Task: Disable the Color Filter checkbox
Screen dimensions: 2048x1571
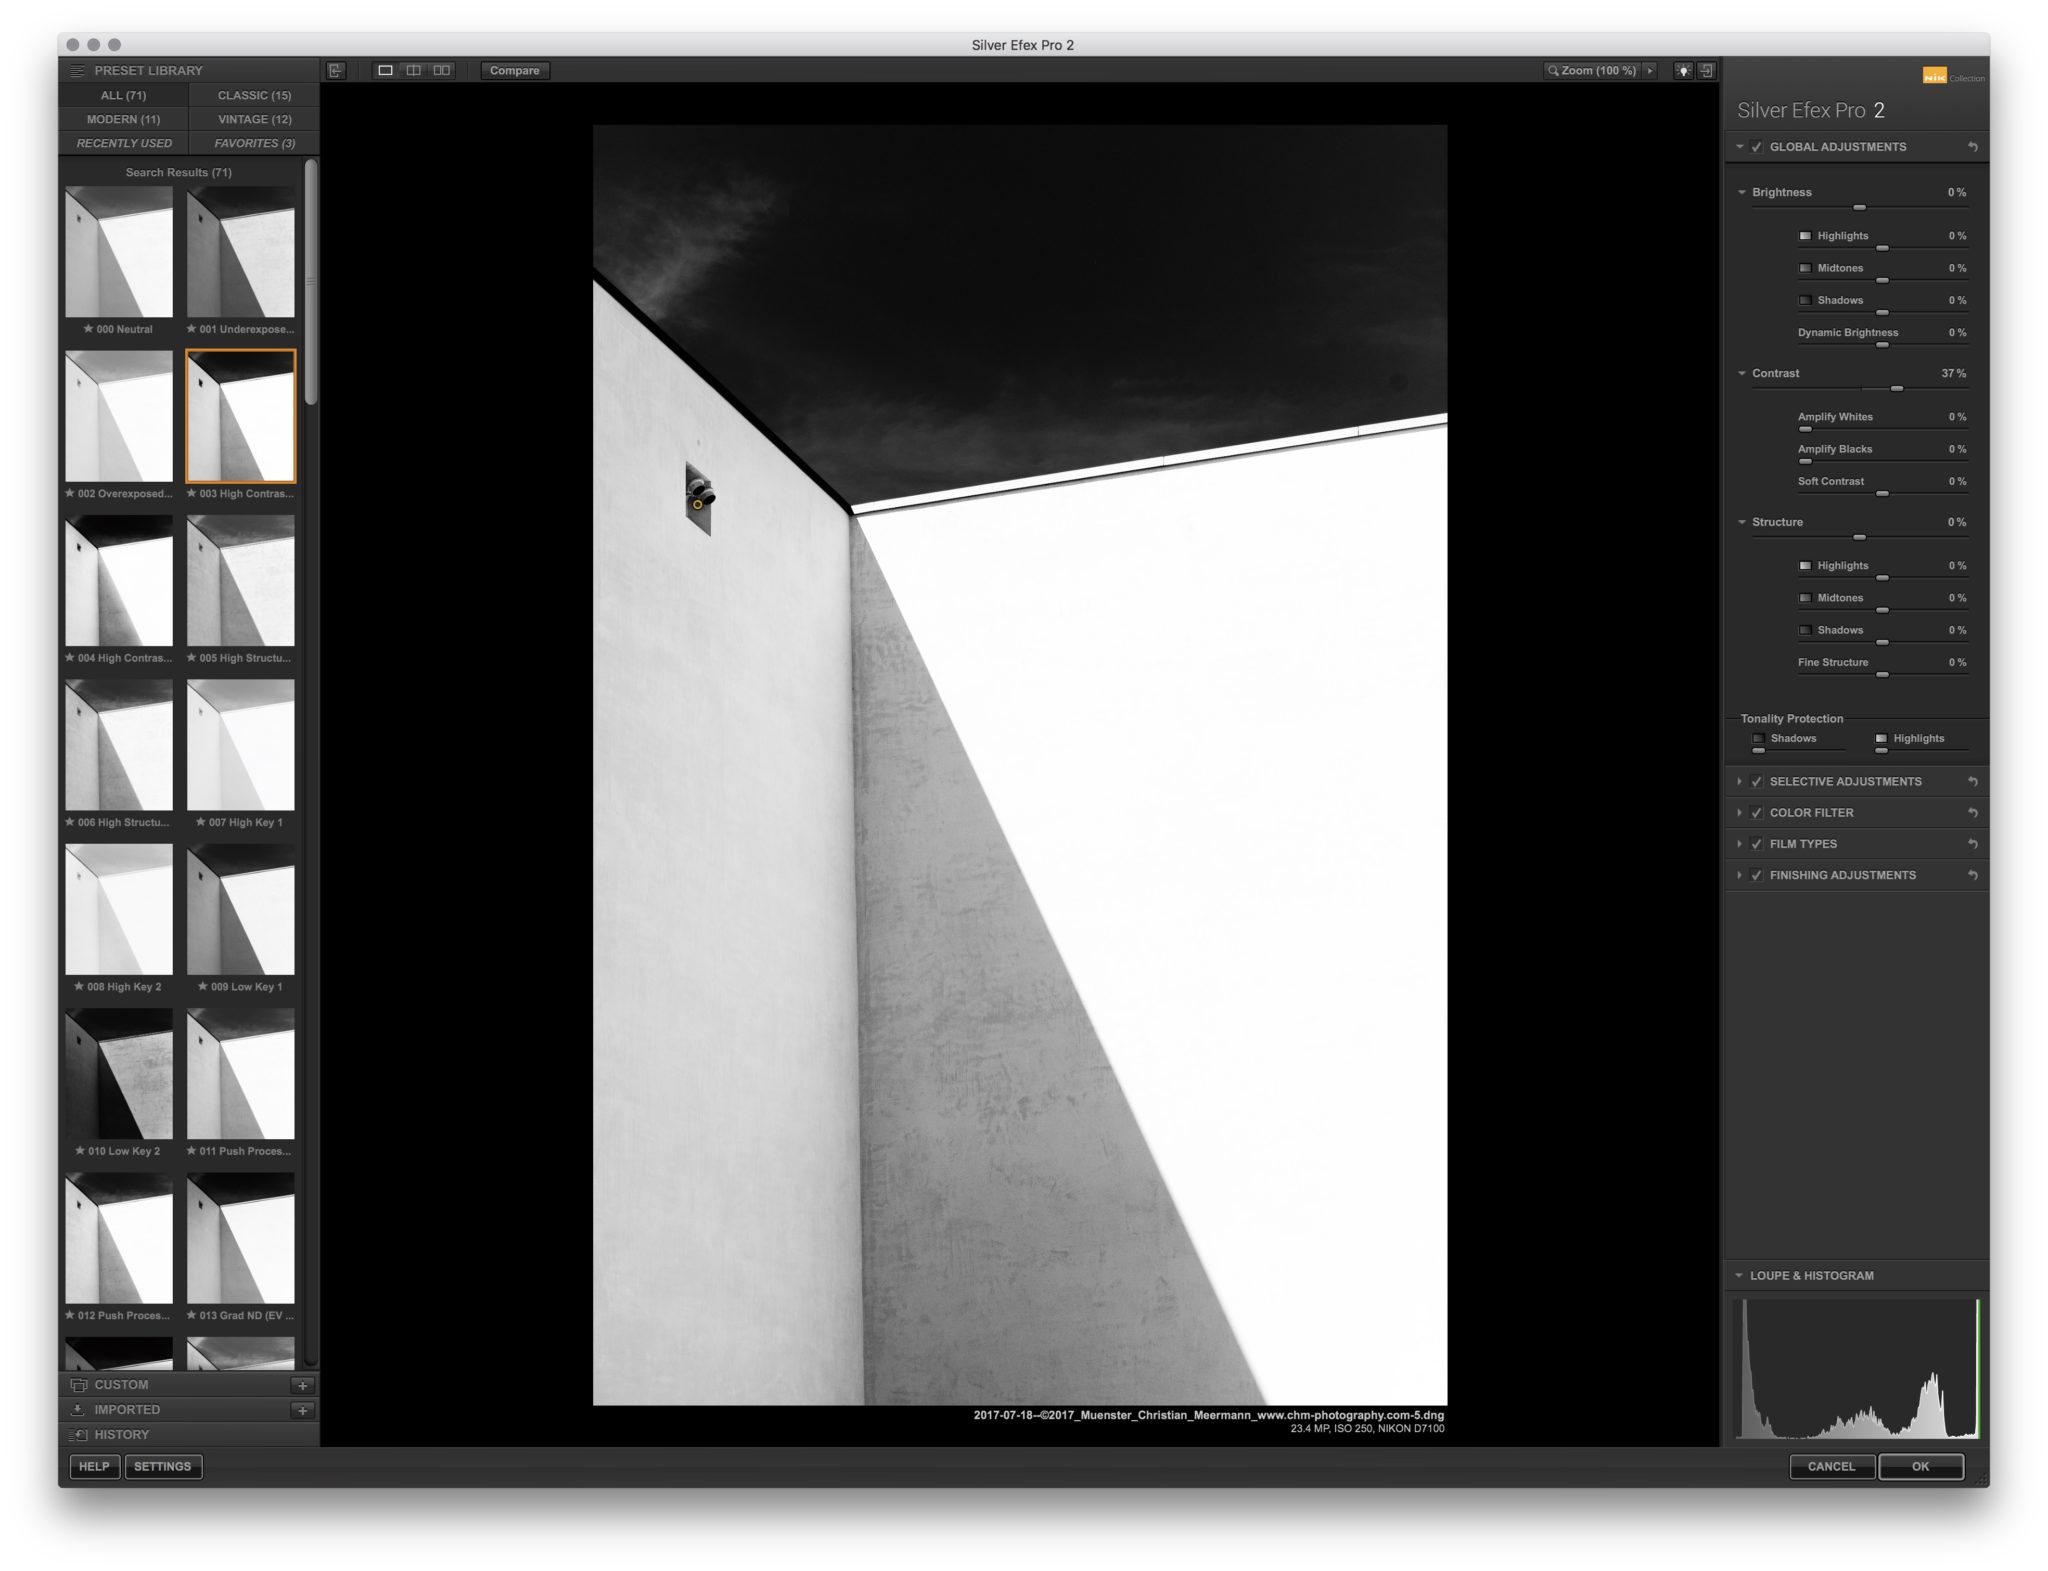Action: 1757,813
